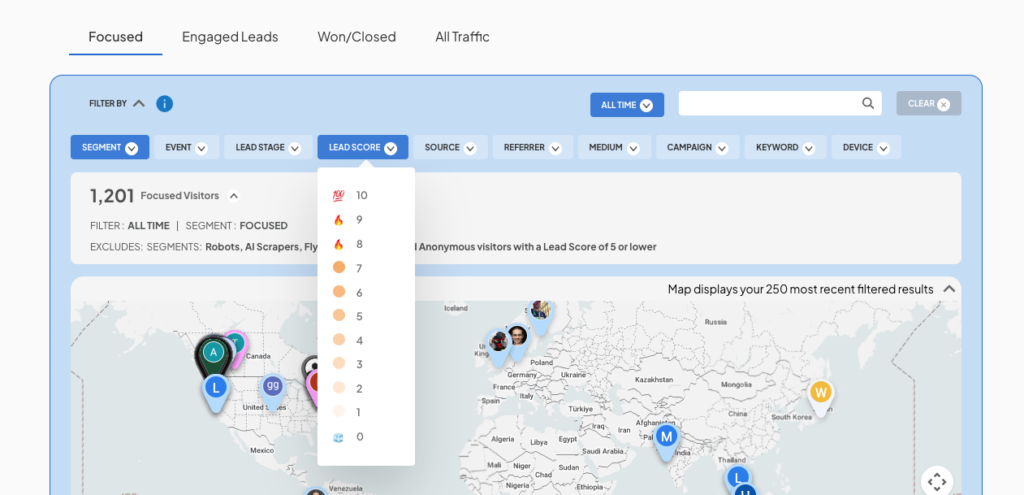1024x495 pixels.
Task: Open the Device filter dropdown
Action: point(867,148)
